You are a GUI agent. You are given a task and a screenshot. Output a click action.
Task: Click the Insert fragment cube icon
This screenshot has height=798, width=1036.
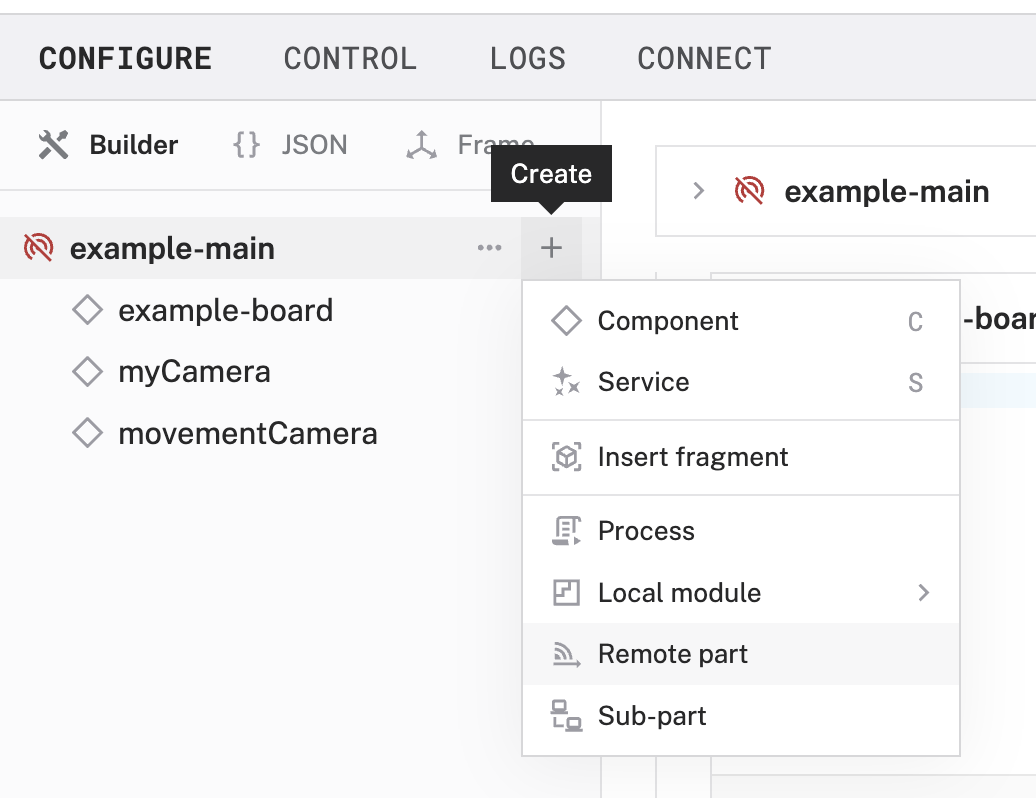click(x=568, y=456)
